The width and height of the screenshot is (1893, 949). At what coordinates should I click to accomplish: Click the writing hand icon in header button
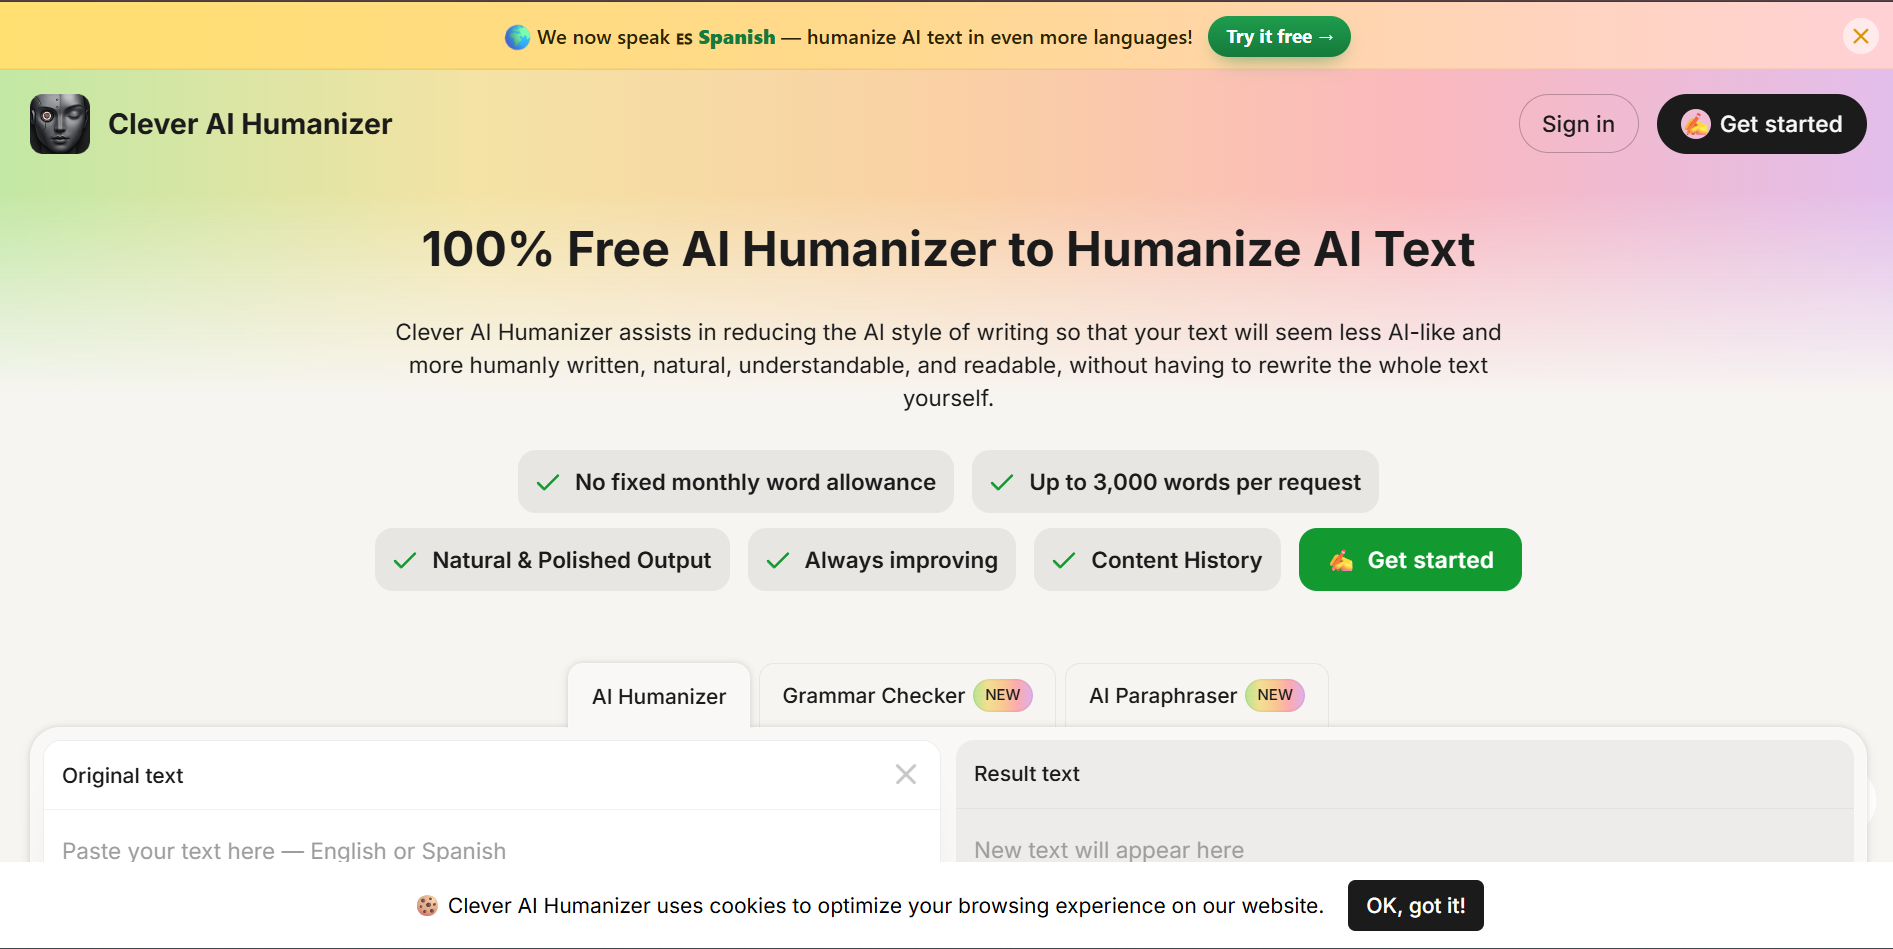pyautogui.click(x=1695, y=124)
